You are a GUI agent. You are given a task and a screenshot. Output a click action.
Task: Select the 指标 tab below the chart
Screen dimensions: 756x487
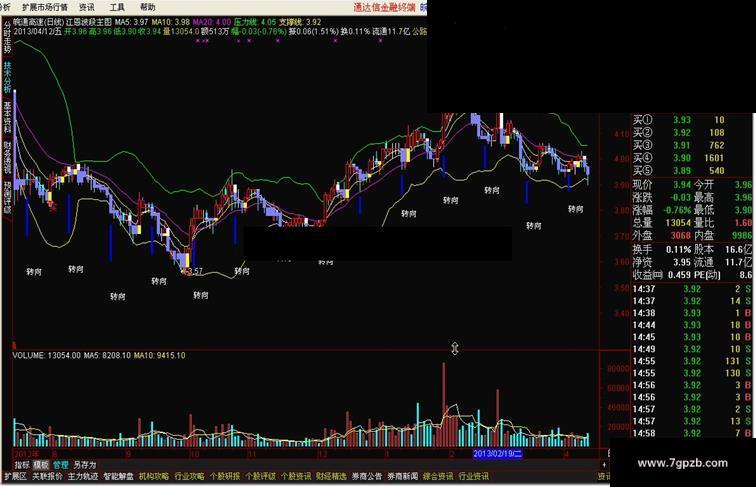click(22, 465)
